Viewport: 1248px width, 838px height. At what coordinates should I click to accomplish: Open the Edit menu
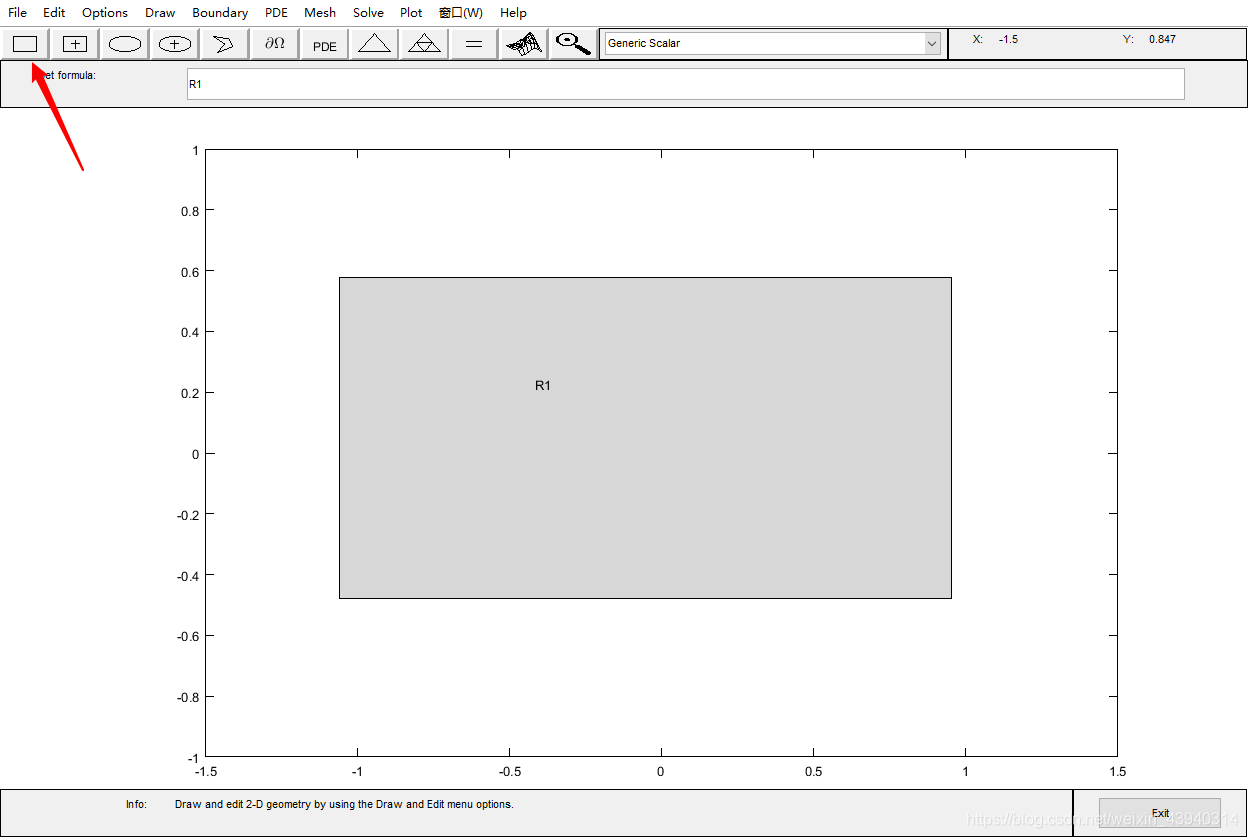(x=54, y=13)
